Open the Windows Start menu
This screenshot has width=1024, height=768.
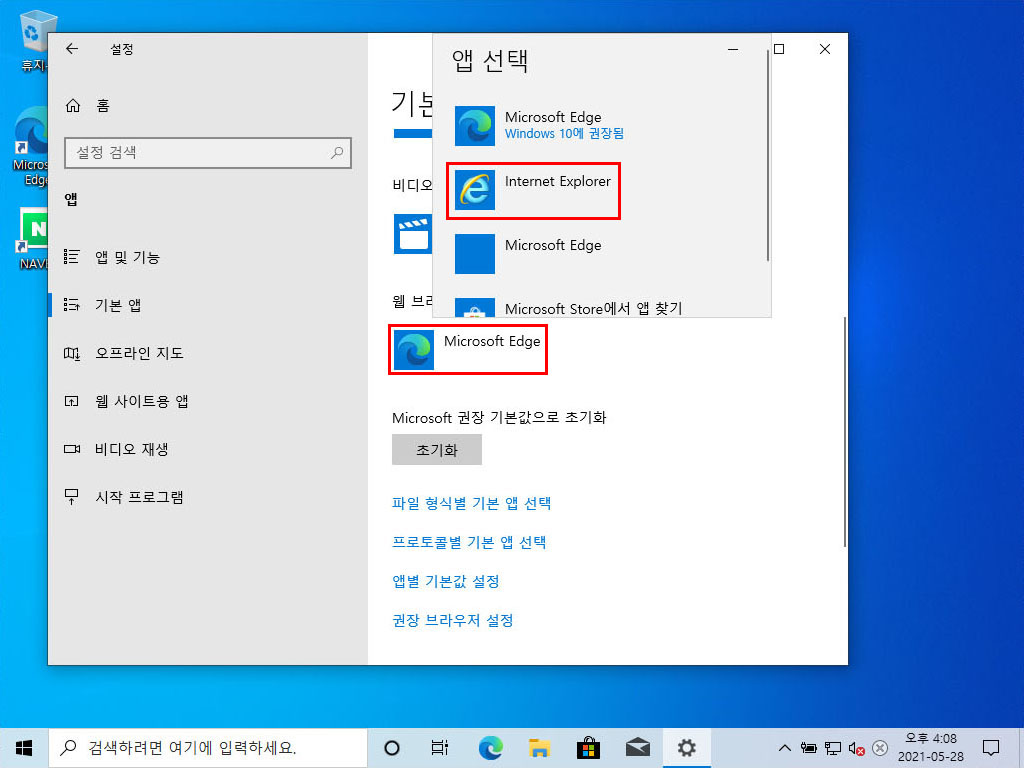24,748
